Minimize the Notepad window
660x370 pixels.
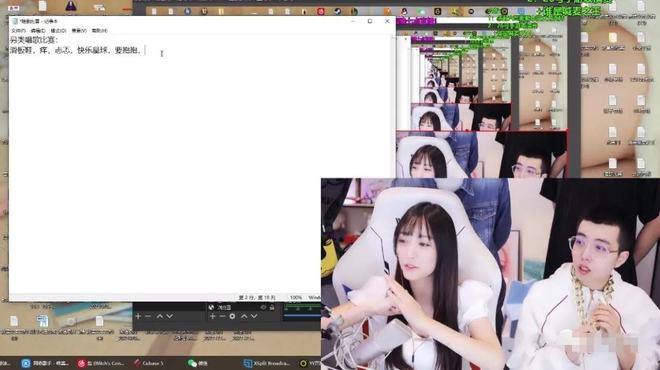353,21
